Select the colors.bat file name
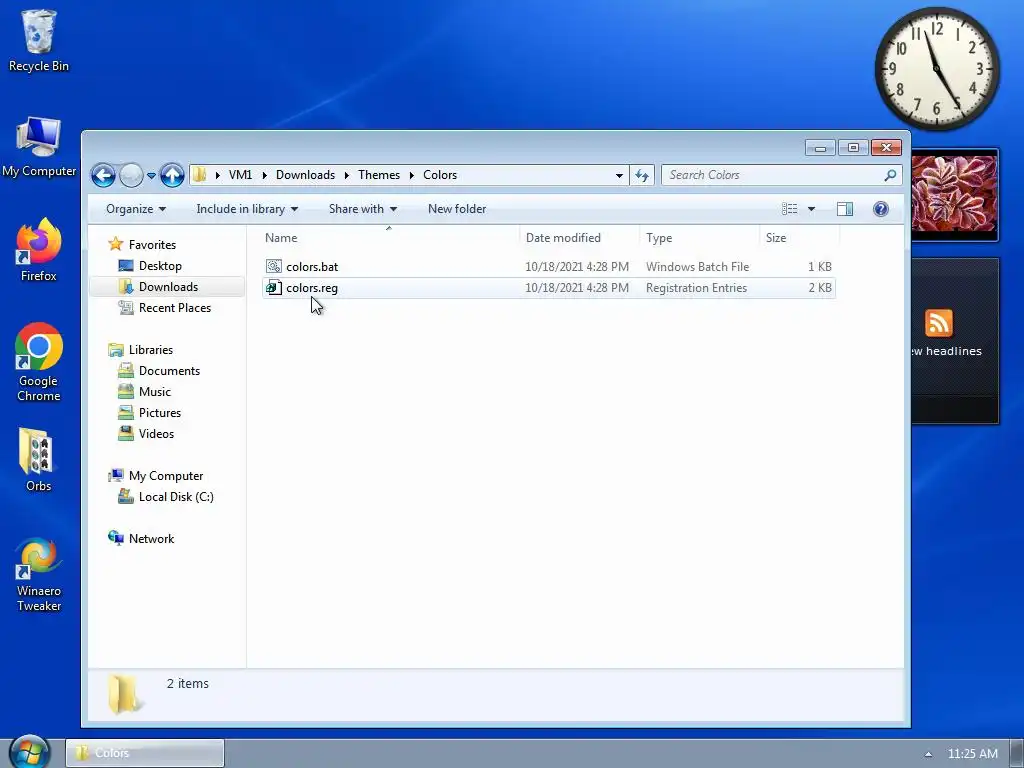 pyautogui.click(x=312, y=266)
